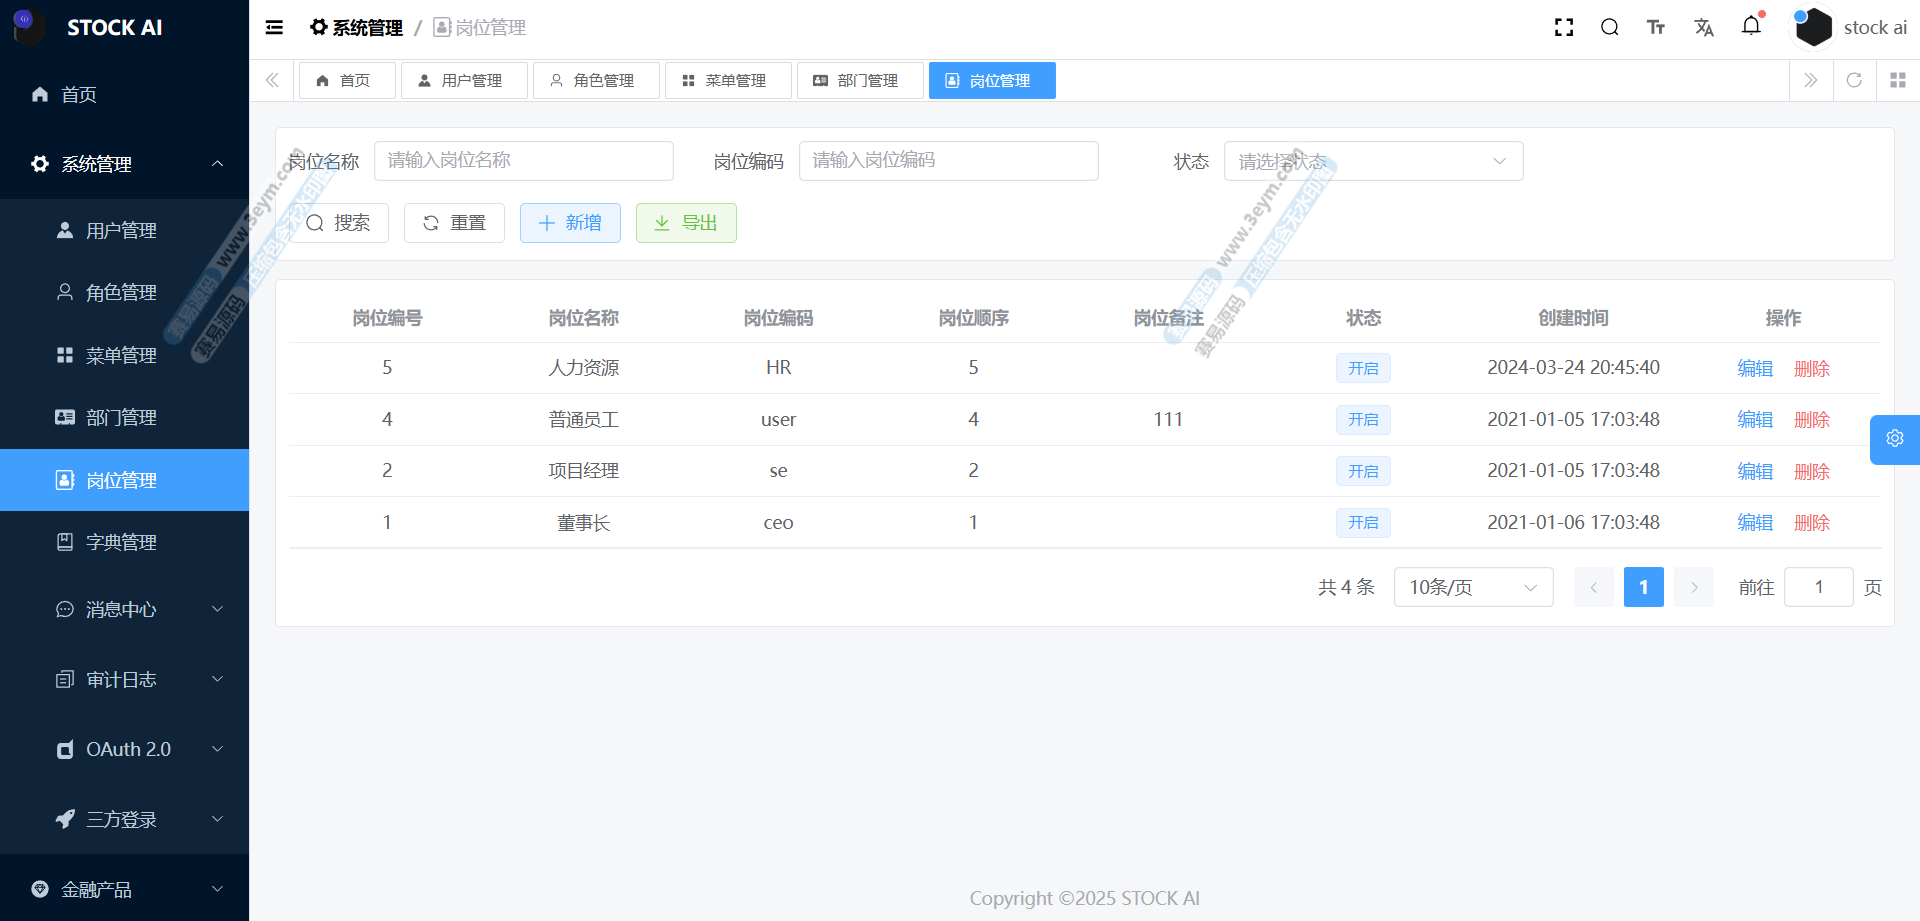Open the tab grid options icon
The image size is (1920, 921).
click(x=1897, y=81)
